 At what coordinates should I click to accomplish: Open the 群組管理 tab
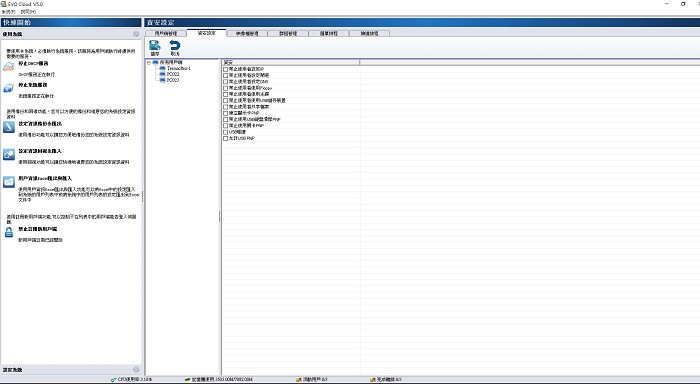click(x=288, y=33)
